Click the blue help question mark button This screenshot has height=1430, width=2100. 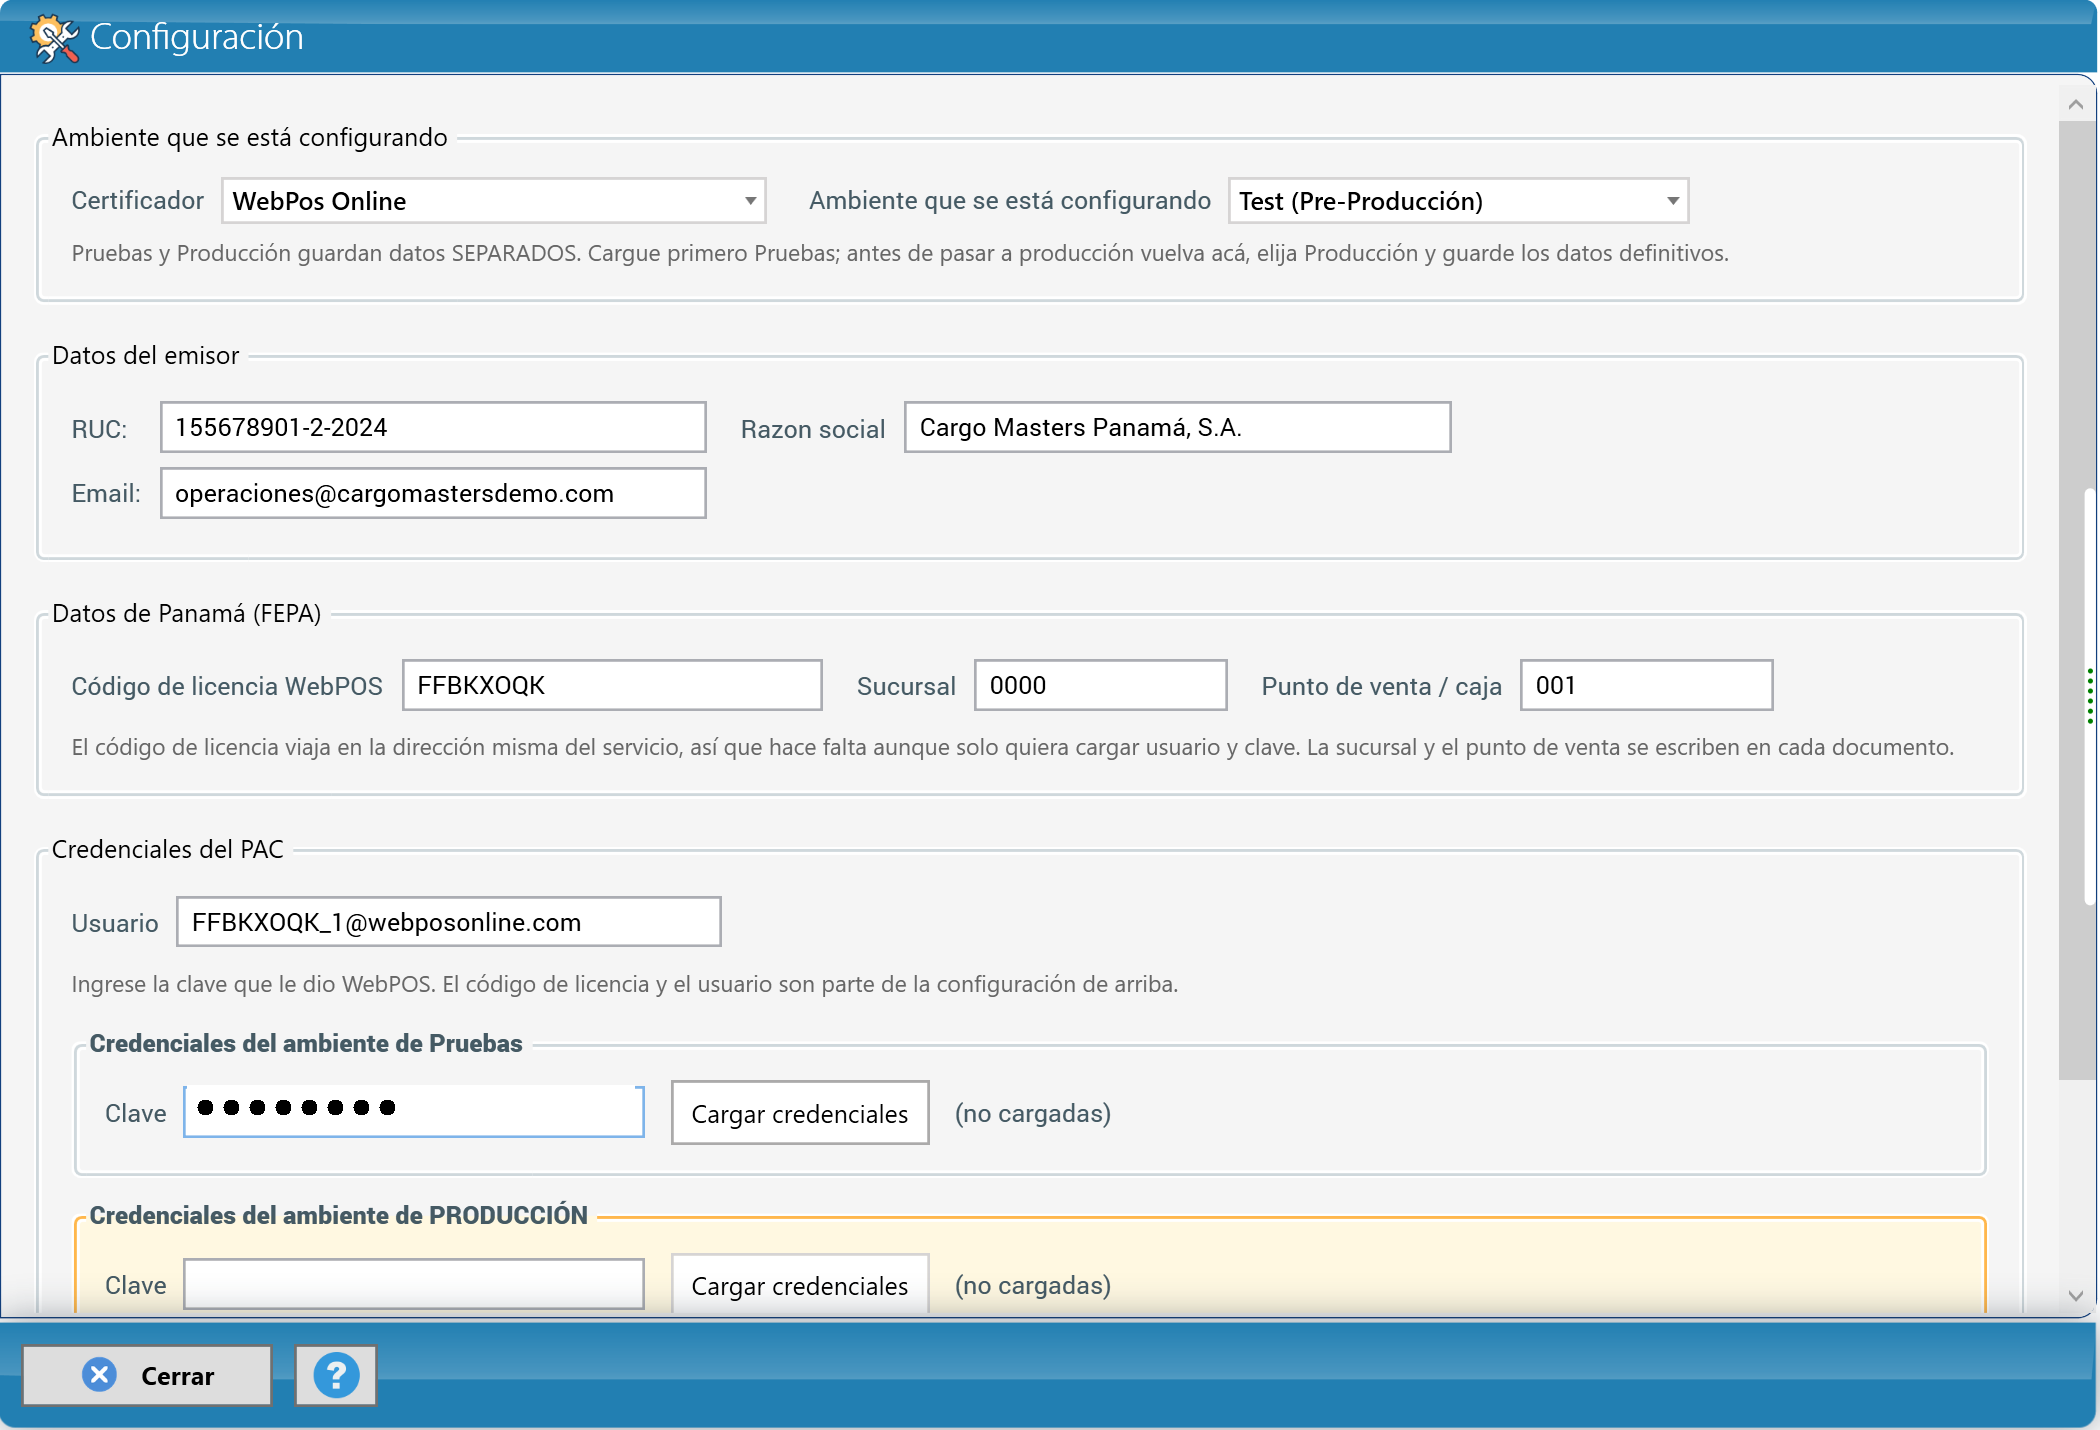point(336,1376)
